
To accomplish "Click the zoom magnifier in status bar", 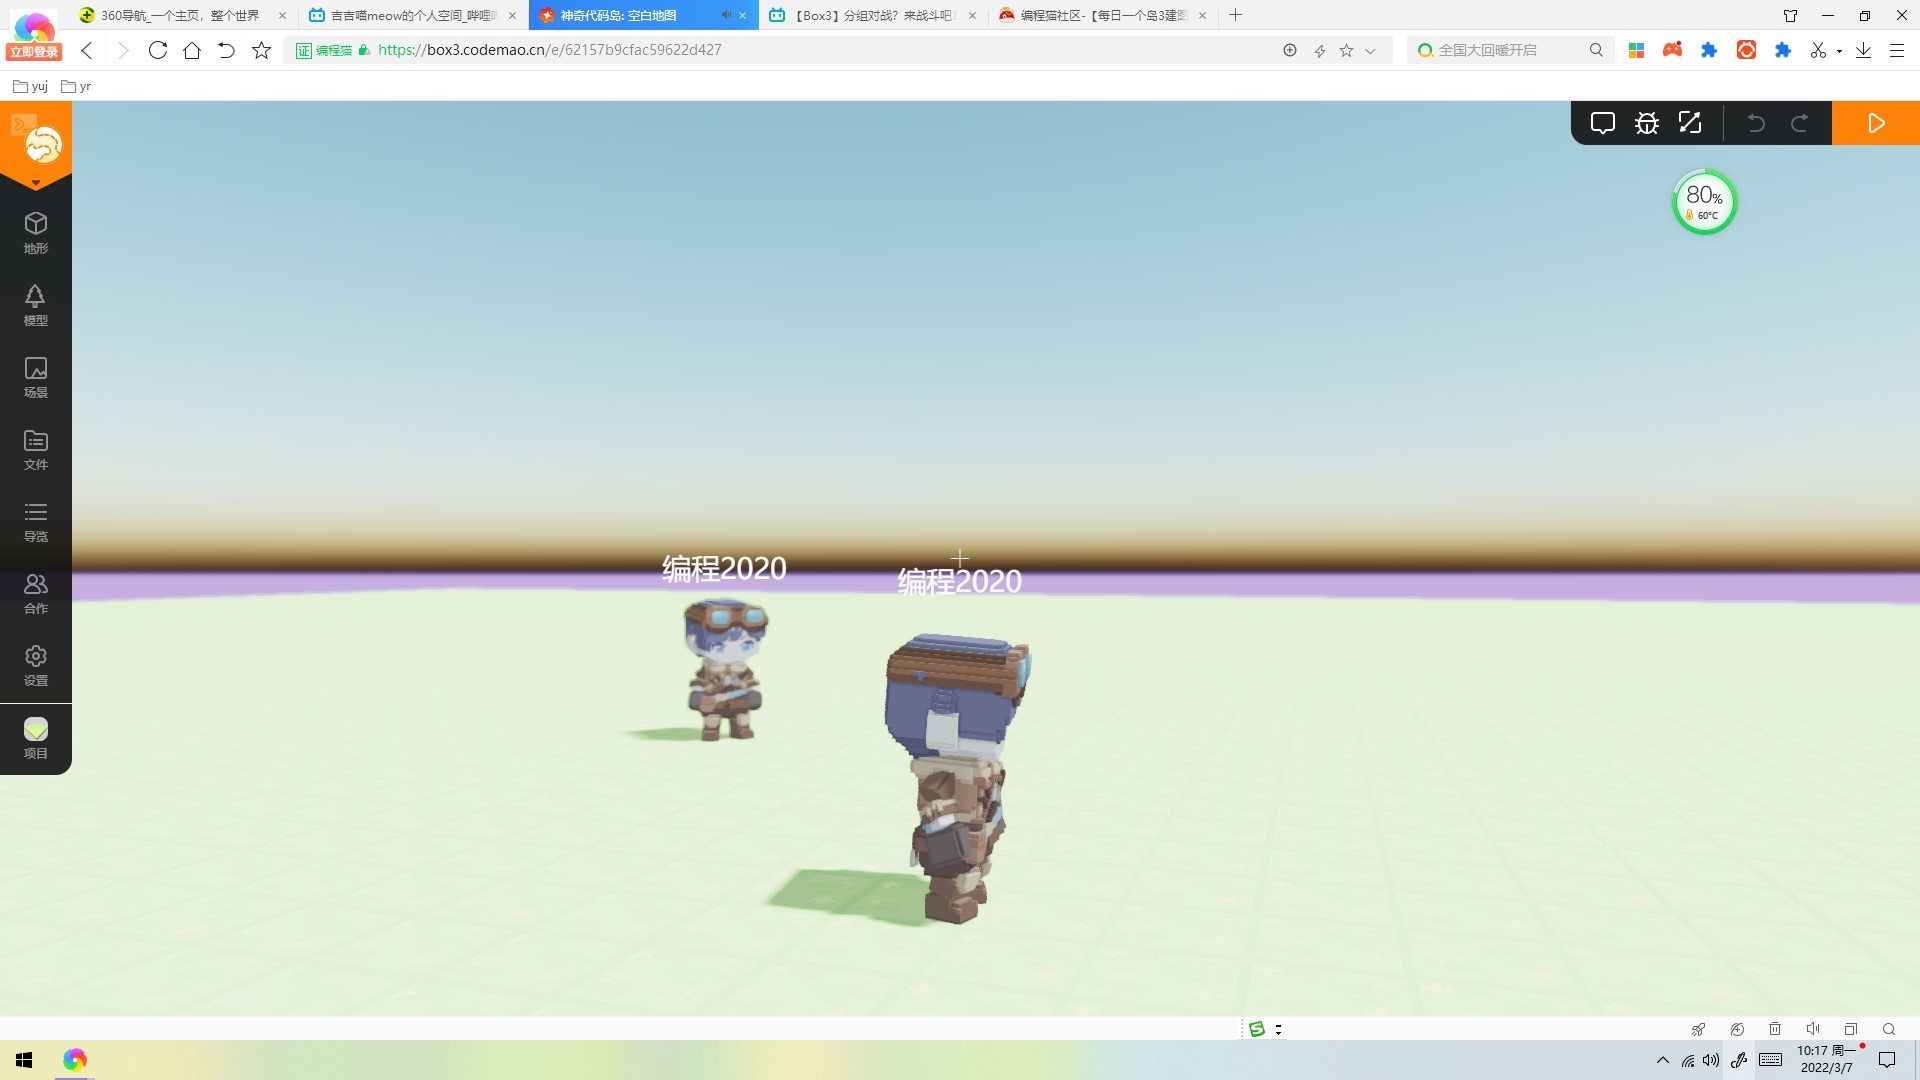I will 1889,1029.
